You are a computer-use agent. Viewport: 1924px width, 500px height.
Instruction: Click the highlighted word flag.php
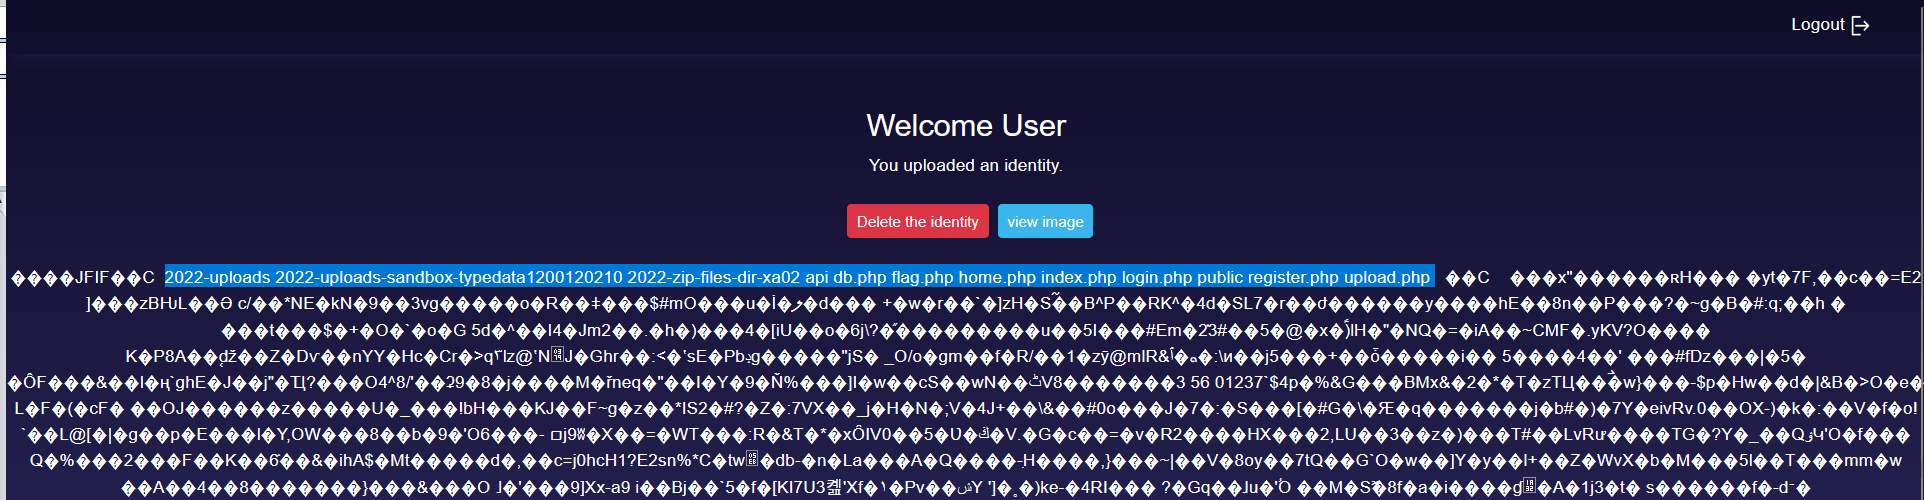coord(922,278)
